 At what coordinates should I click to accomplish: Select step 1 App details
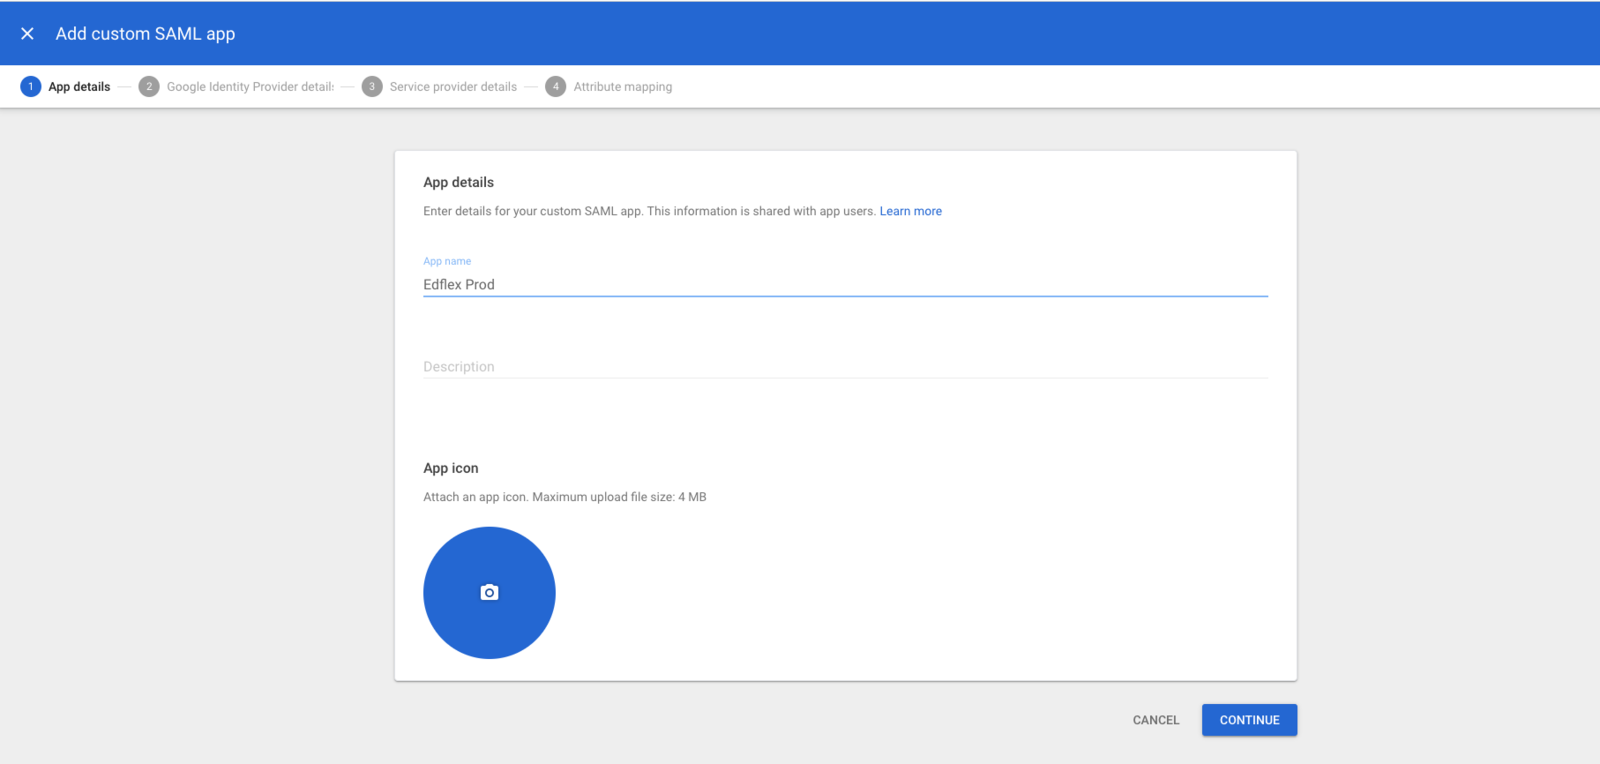coord(66,87)
